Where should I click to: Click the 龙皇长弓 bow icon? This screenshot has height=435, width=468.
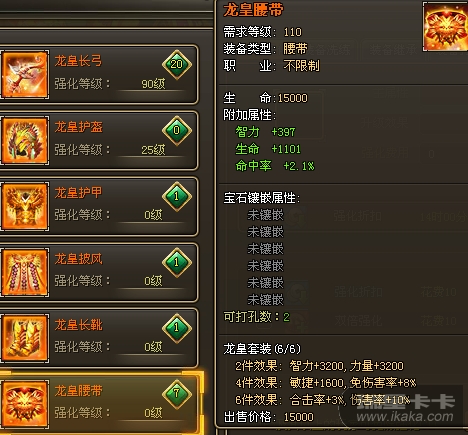tap(25, 74)
